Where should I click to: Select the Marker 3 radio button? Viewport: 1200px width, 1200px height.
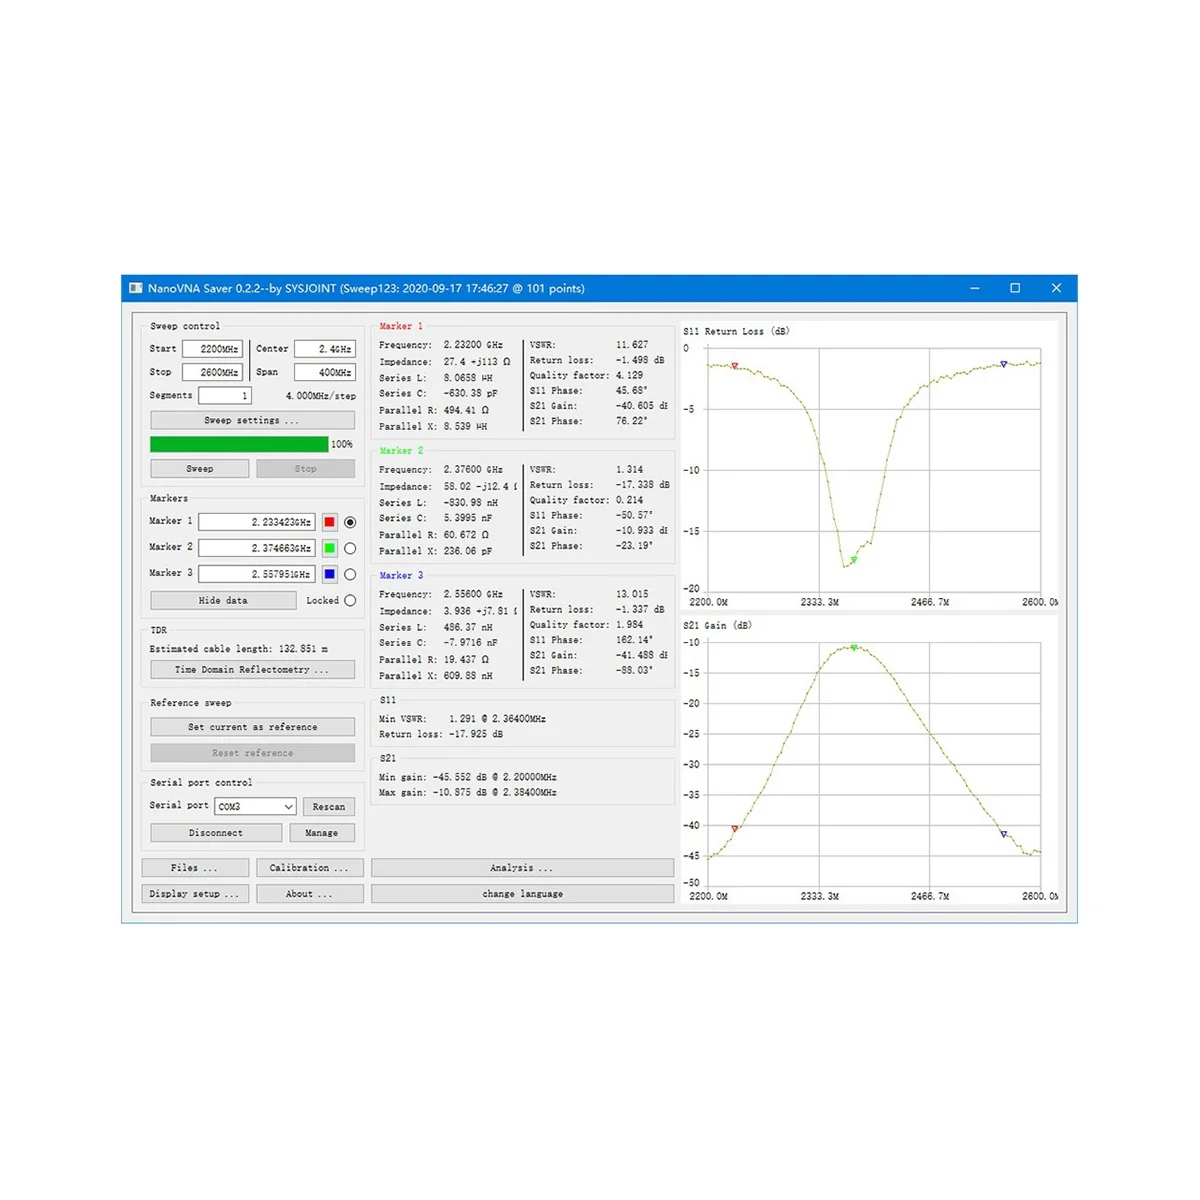point(350,574)
